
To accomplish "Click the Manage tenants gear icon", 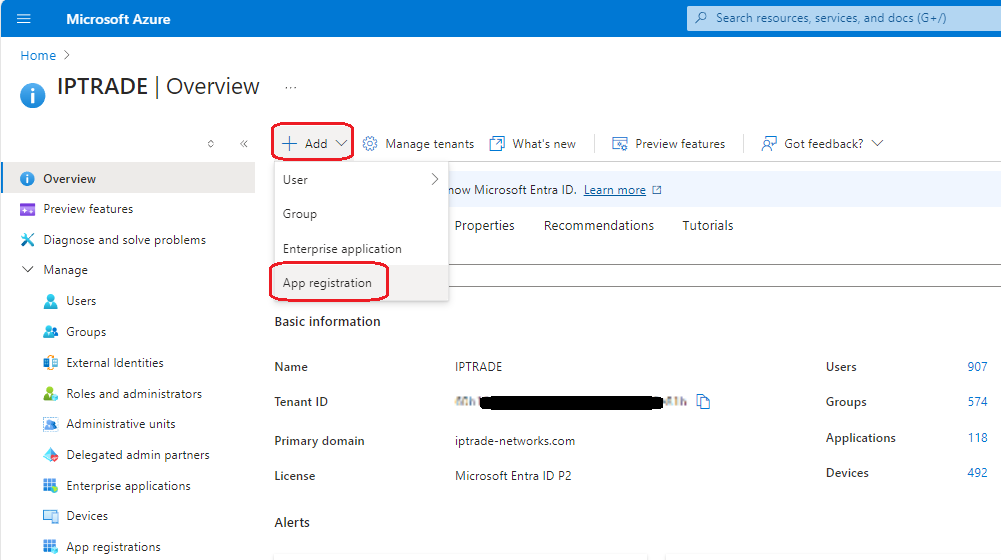I will pos(370,144).
